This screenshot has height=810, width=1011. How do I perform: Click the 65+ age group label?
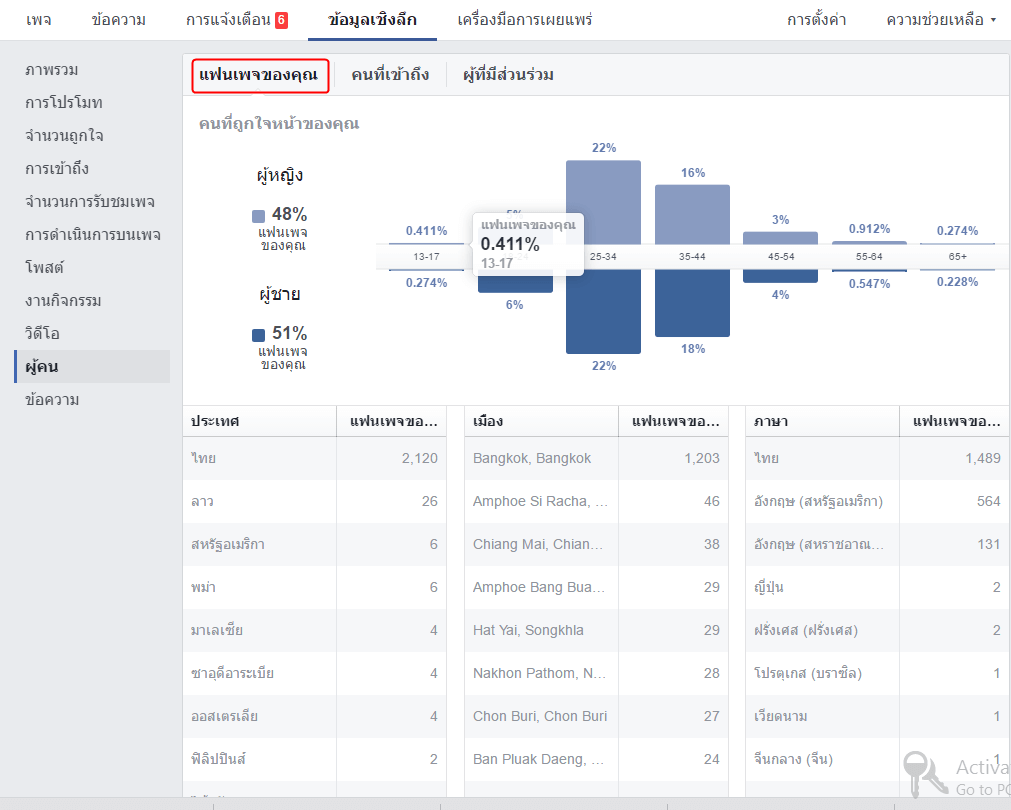[x=957, y=257]
